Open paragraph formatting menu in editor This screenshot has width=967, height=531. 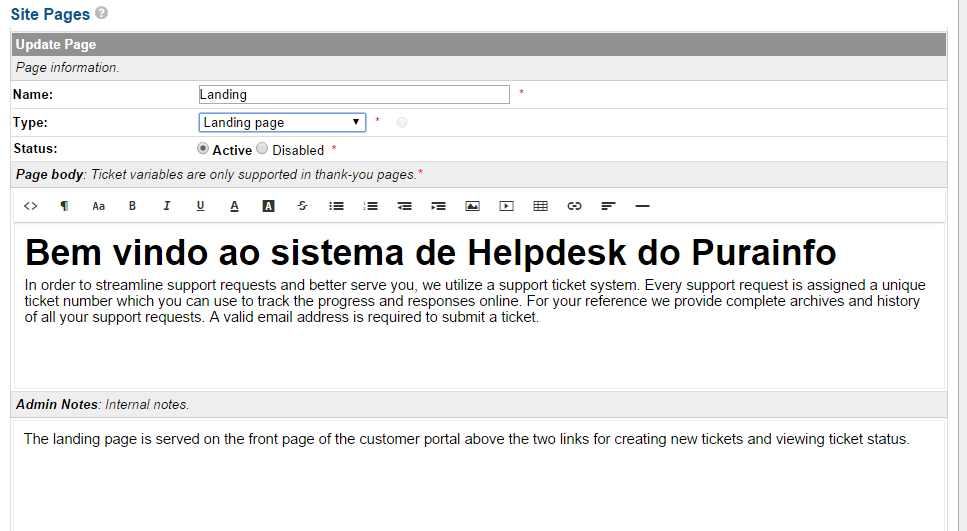[x=64, y=206]
